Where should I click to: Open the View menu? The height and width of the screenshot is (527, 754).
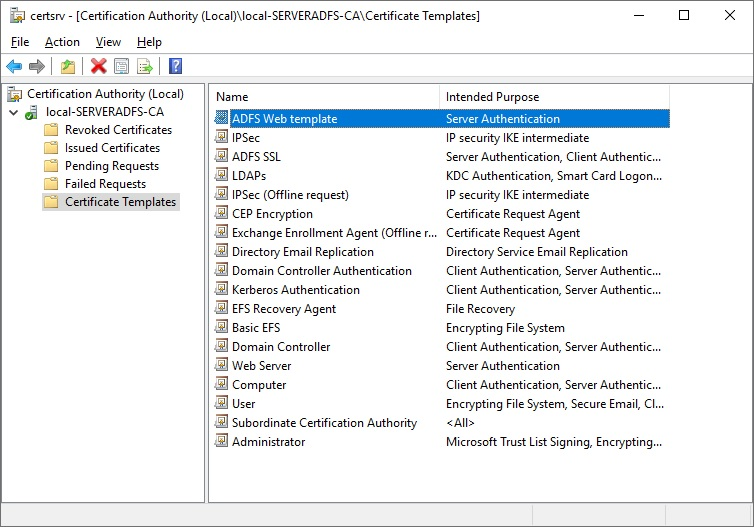[x=108, y=42]
